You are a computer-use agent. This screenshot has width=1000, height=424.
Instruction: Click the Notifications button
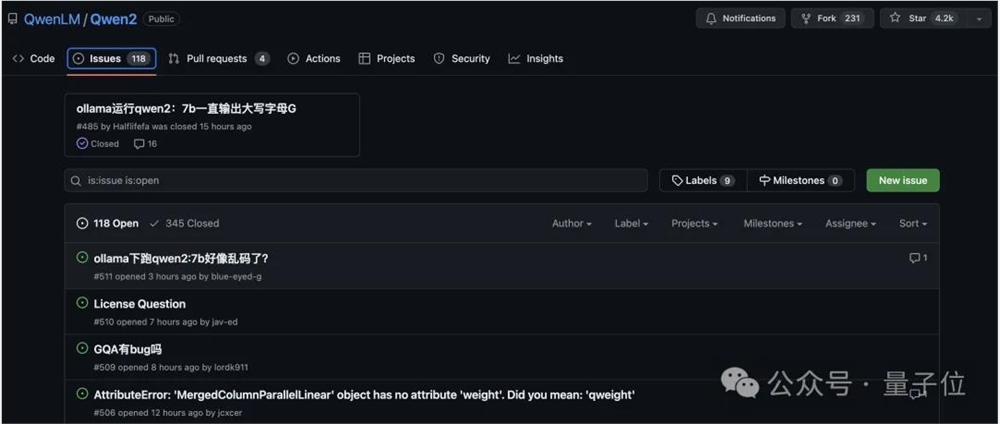[740, 18]
